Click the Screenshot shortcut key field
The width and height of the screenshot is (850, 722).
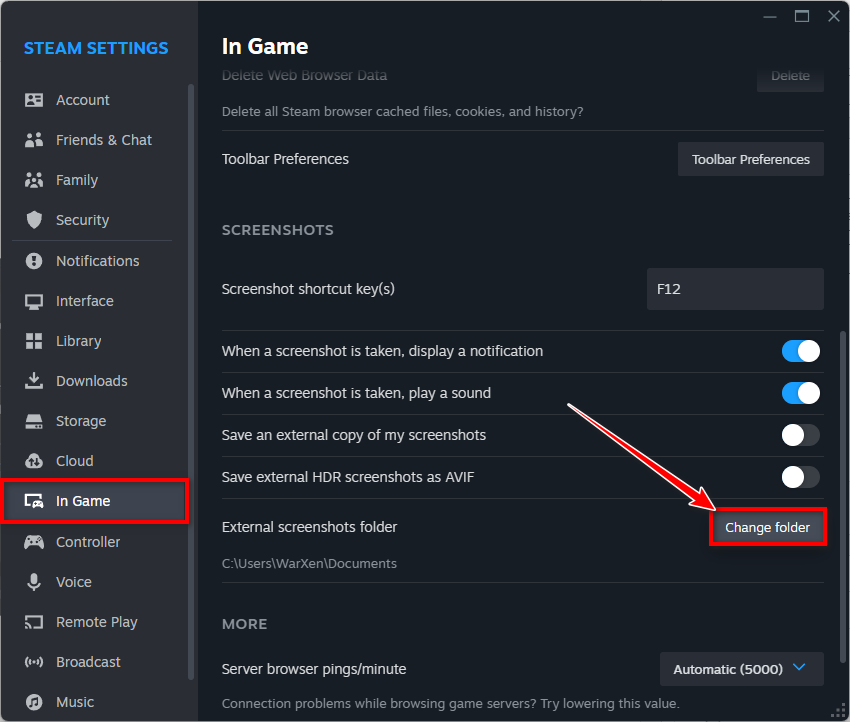pos(735,289)
